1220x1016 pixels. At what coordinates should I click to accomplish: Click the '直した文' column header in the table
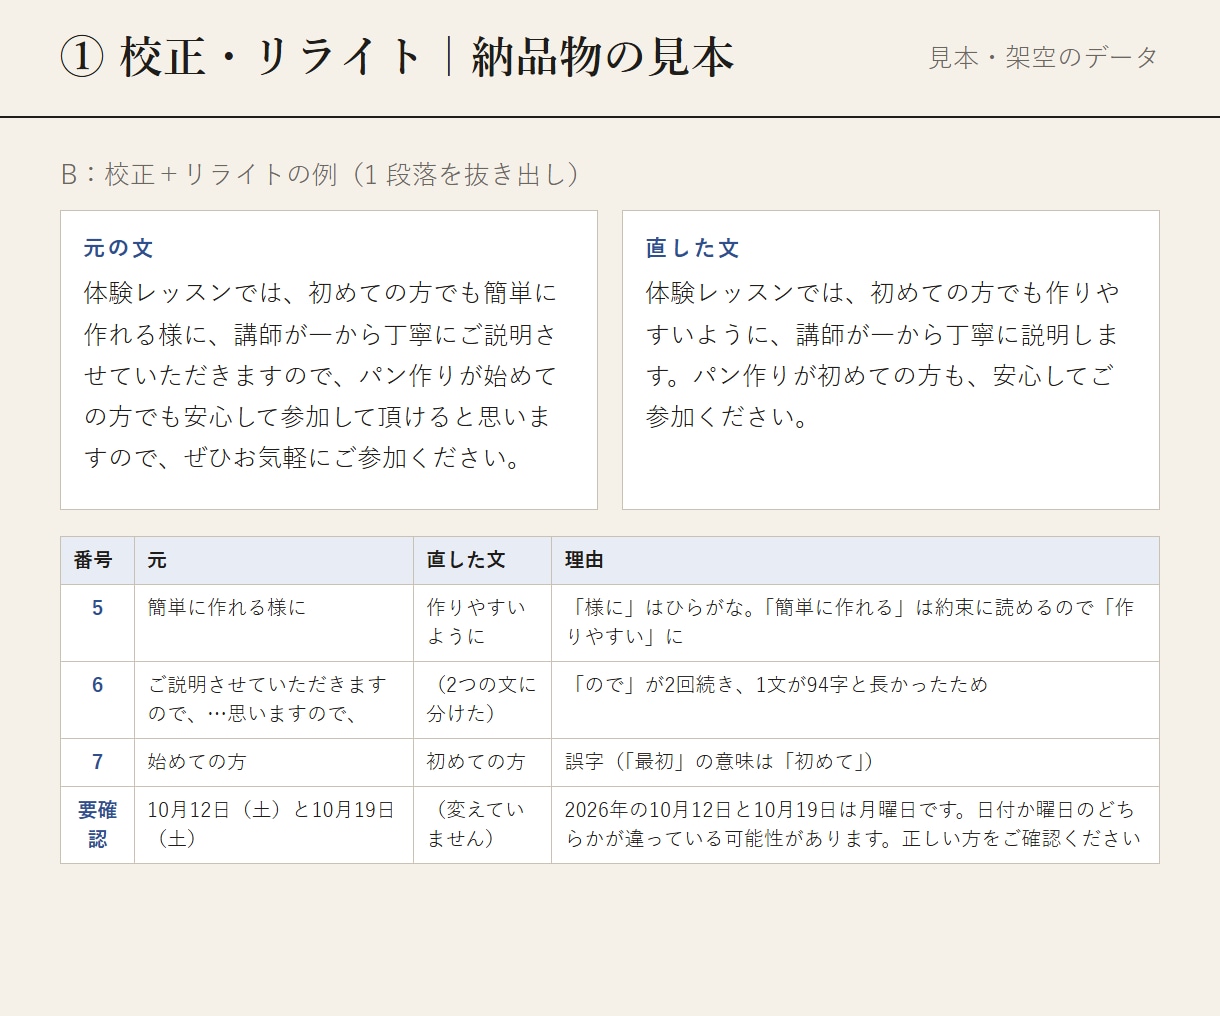[466, 560]
